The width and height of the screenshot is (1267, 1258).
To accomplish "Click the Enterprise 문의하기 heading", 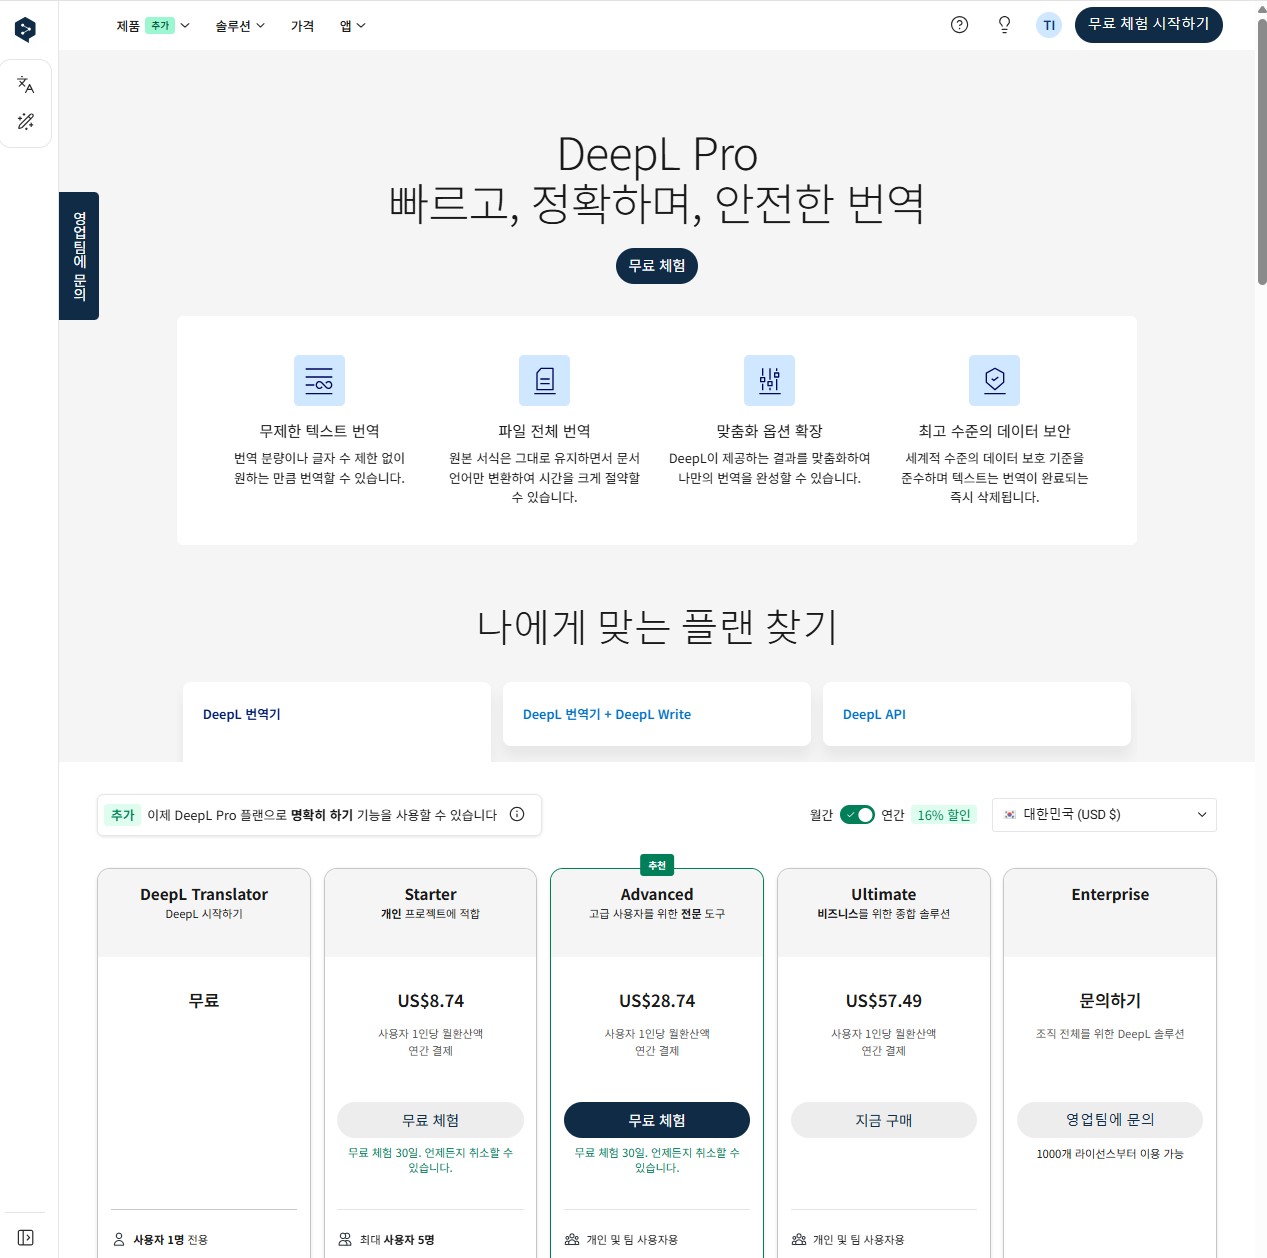I will [1110, 1001].
